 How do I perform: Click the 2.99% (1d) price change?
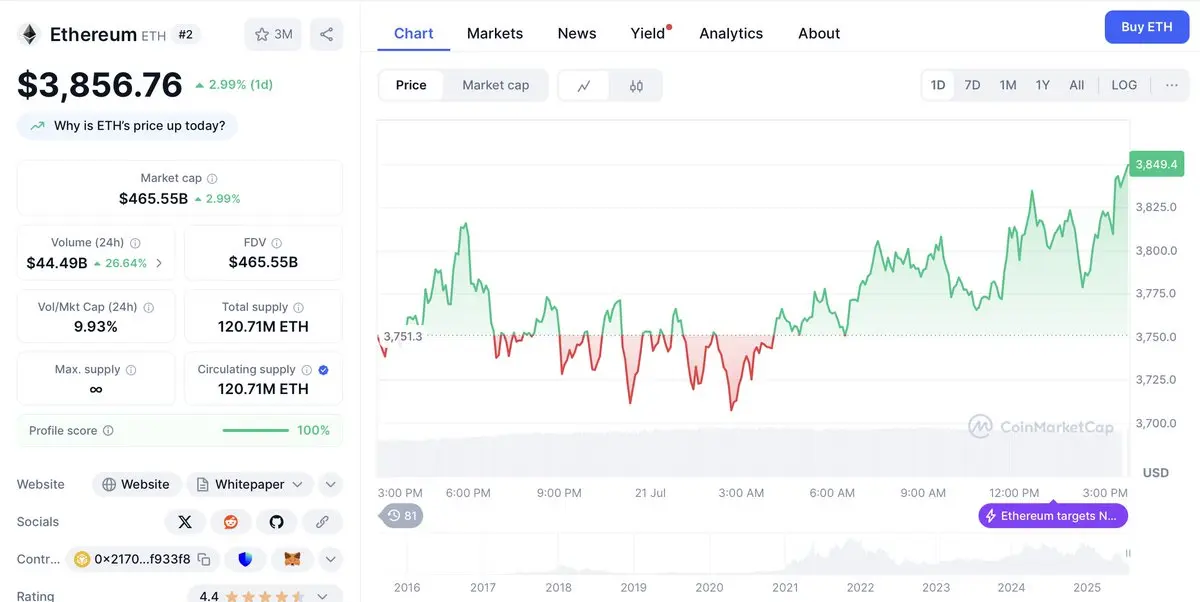(234, 84)
